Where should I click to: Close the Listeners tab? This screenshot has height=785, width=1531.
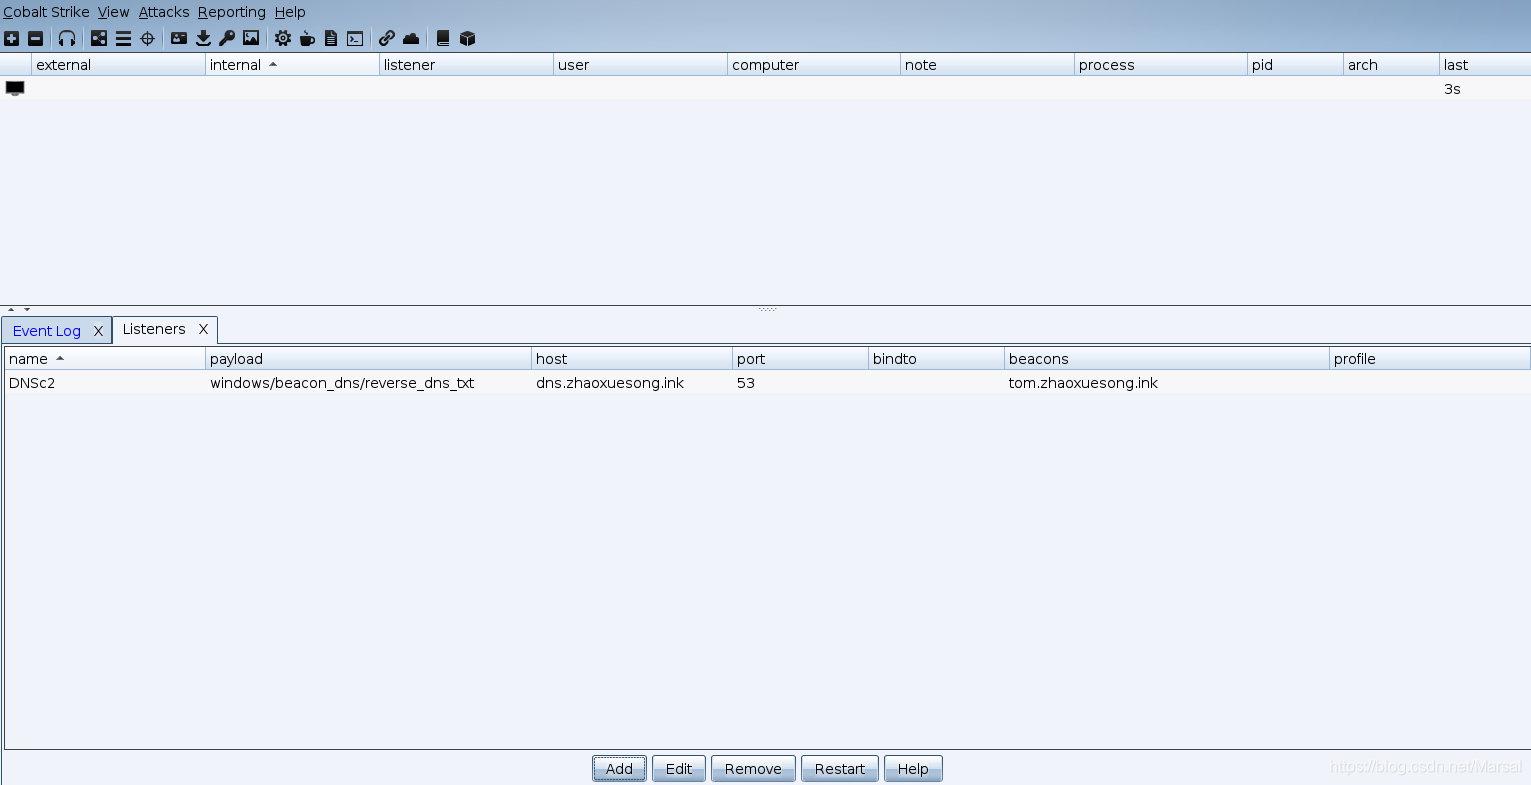tap(203, 329)
